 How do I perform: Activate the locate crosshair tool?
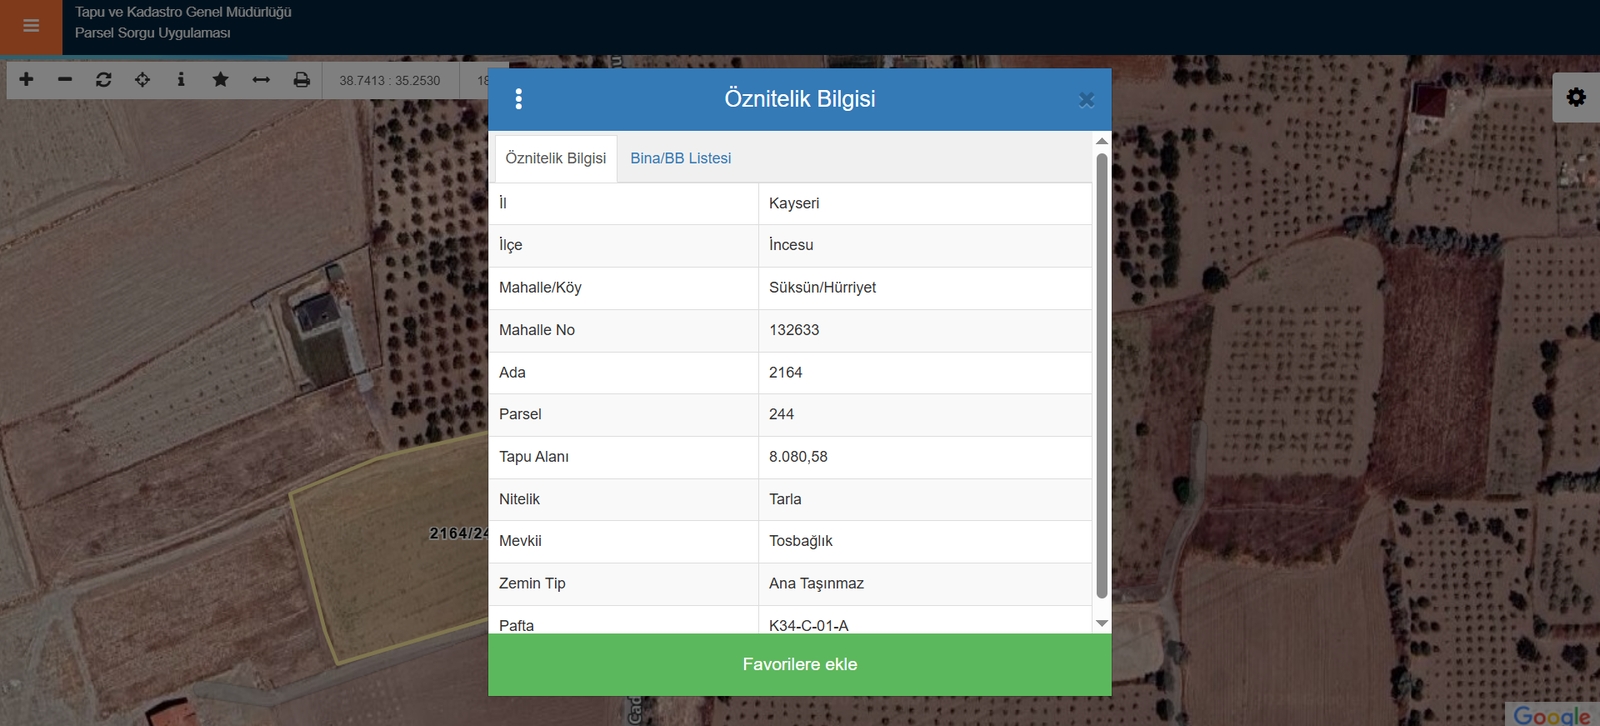coord(142,79)
